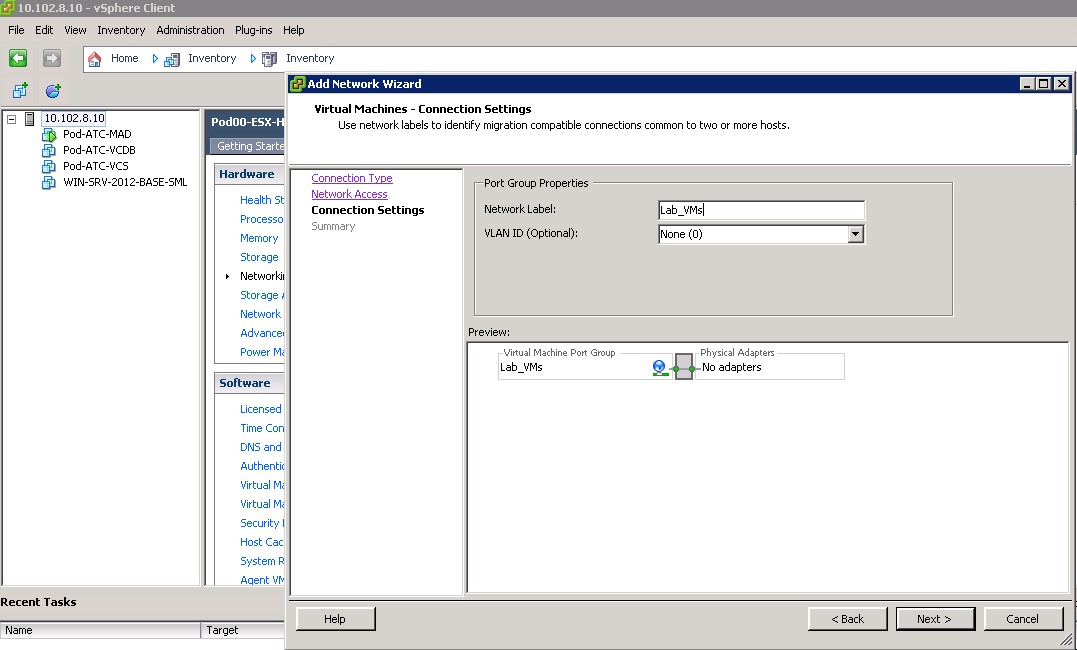
Task: Open the Plug-ins menu
Action: (x=253, y=30)
